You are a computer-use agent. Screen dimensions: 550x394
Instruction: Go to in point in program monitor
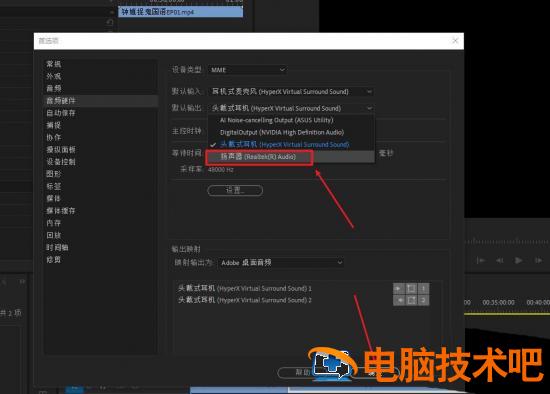pos(481,260)
